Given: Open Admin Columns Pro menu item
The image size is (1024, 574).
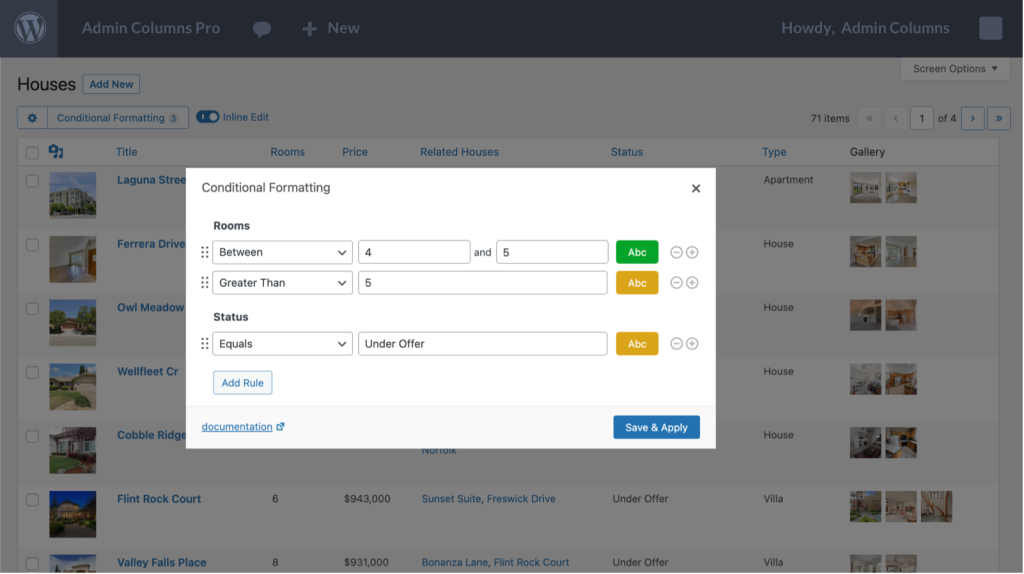Looking at the screenshot, I should [151, 28].
